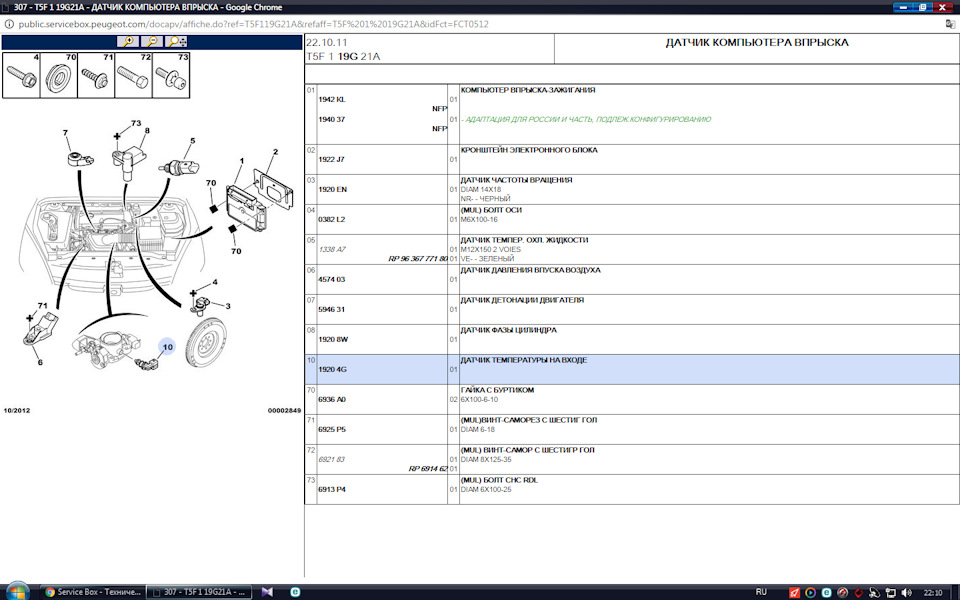Open superseded part number 1338 A7
This screenshot has width=960, height=600.
[332, 249]
